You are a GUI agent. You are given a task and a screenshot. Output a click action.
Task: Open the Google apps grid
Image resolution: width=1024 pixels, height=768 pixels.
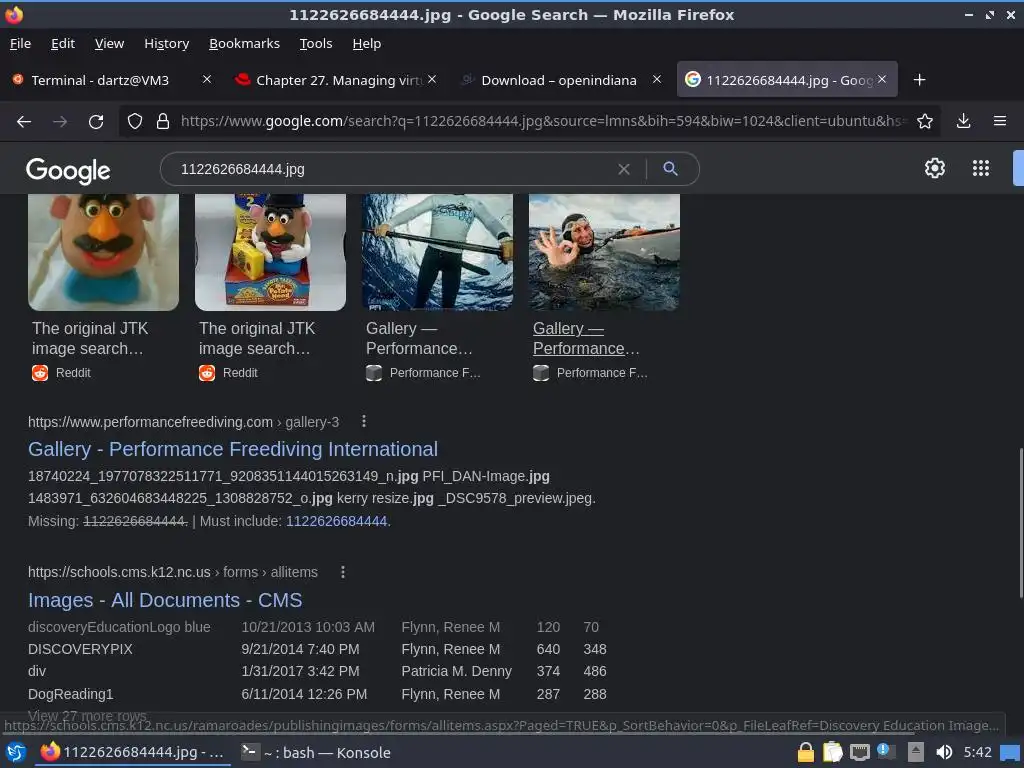point(980,168)
